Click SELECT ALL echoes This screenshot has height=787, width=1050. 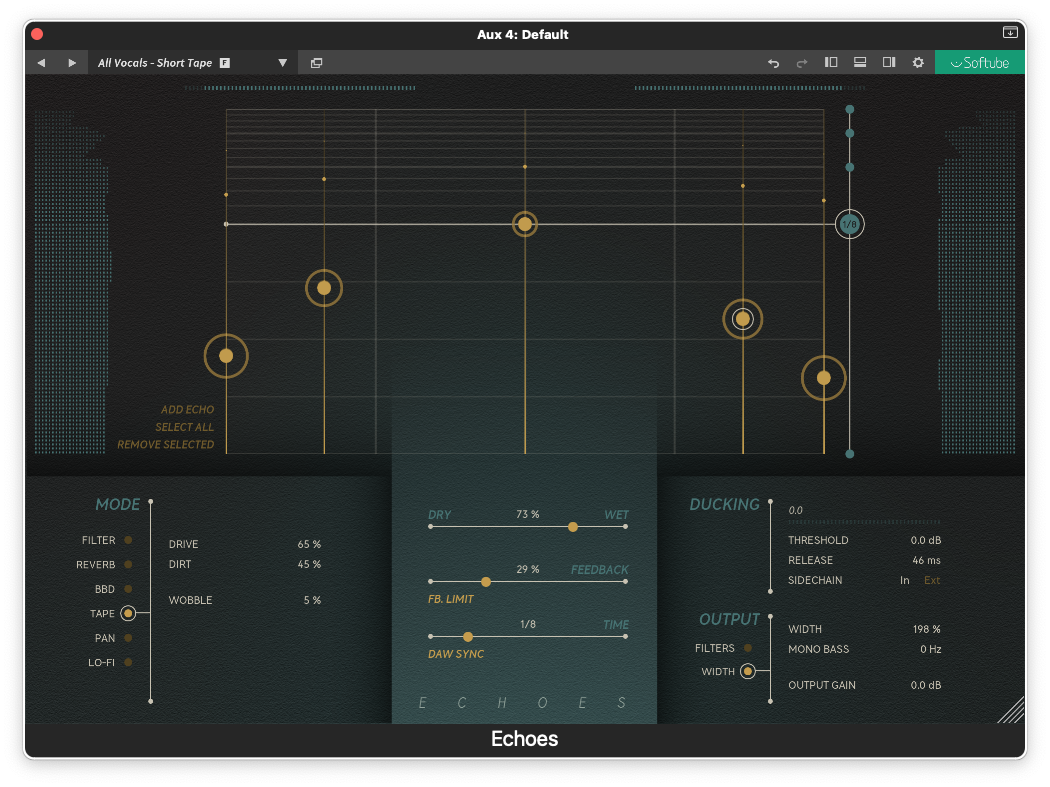[185, 427]
